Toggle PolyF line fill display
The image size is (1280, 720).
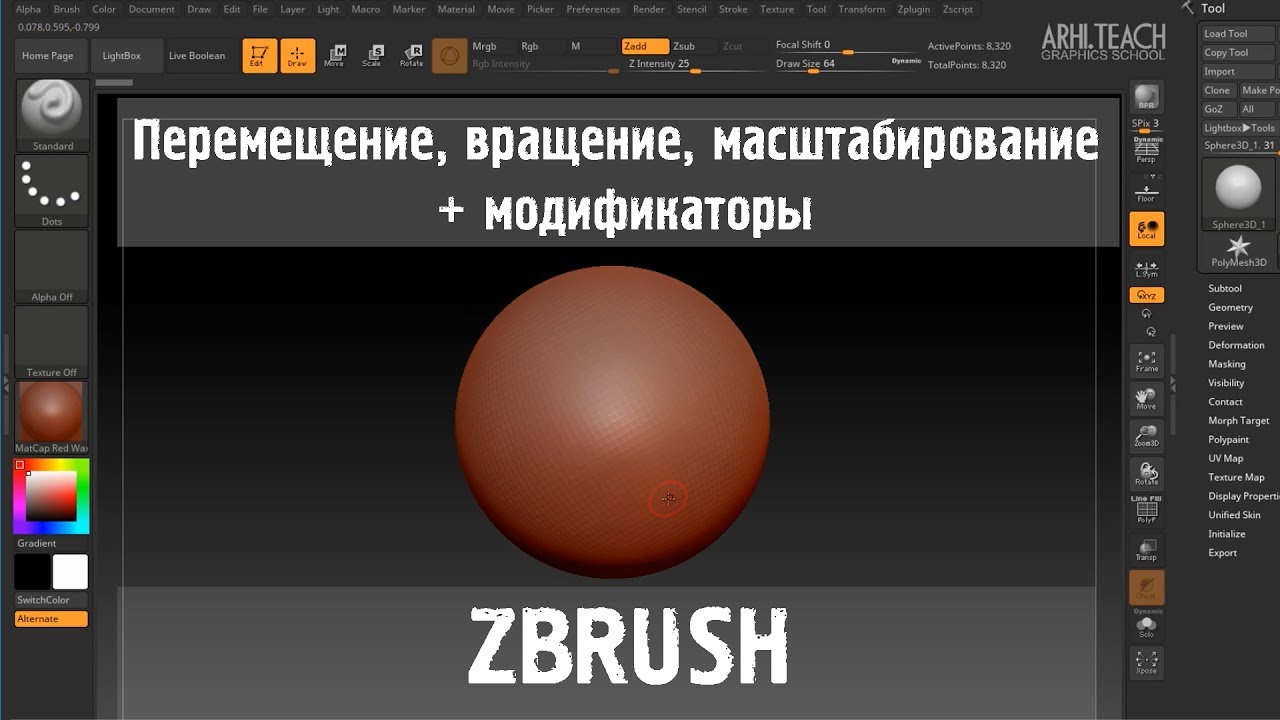click(1146, 511)
